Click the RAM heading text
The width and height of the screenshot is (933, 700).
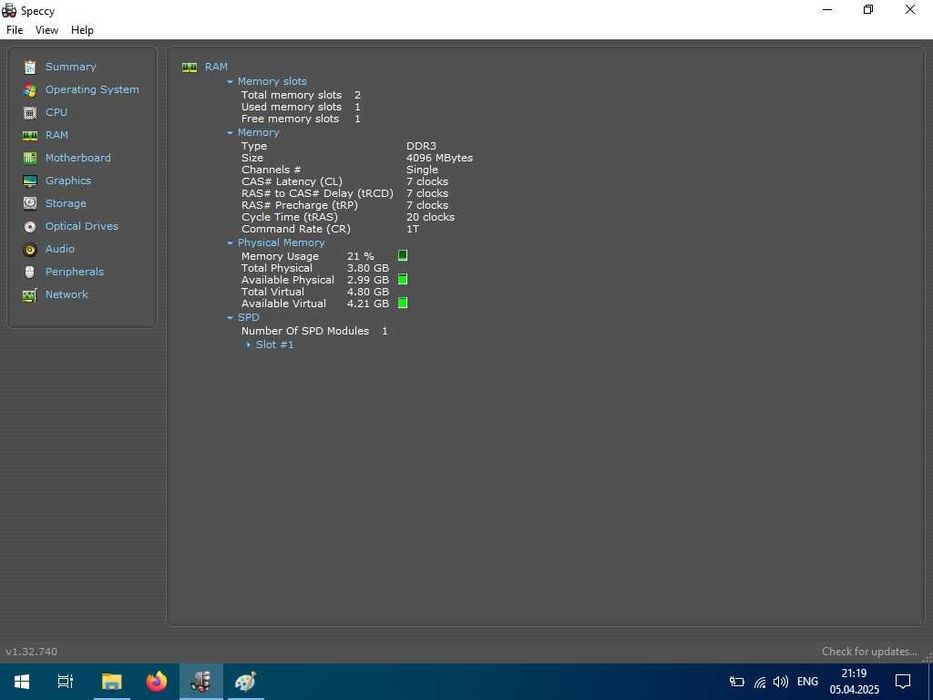216,67
